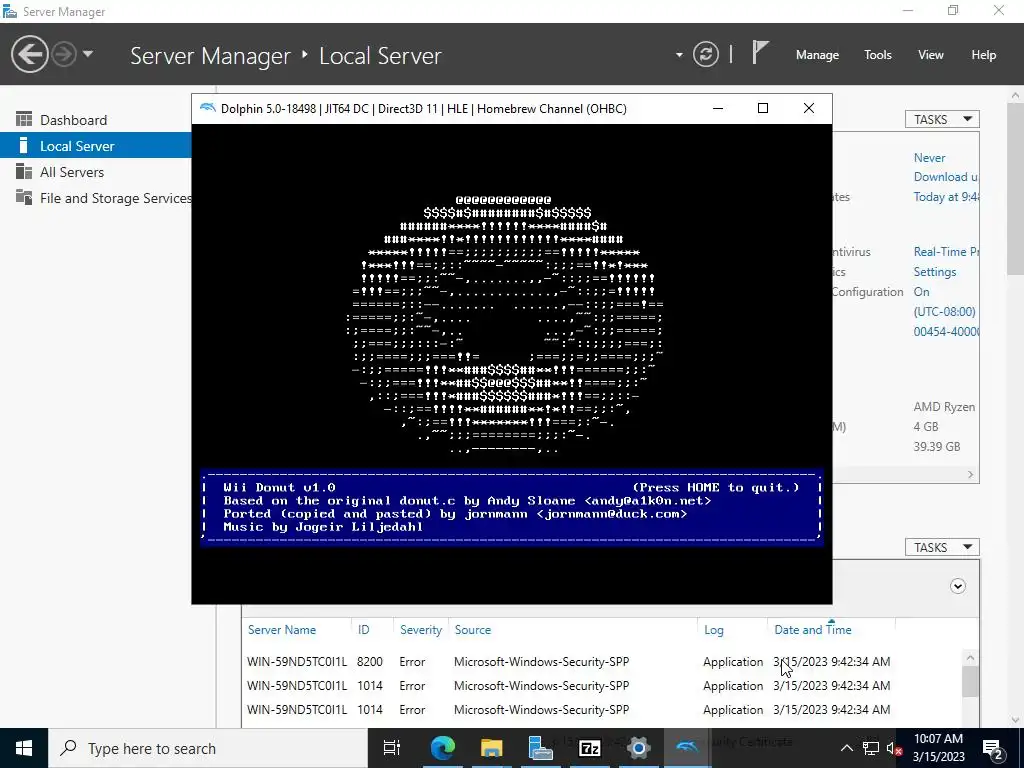Click the events list scrollbar up arrow

click(970, 658)
